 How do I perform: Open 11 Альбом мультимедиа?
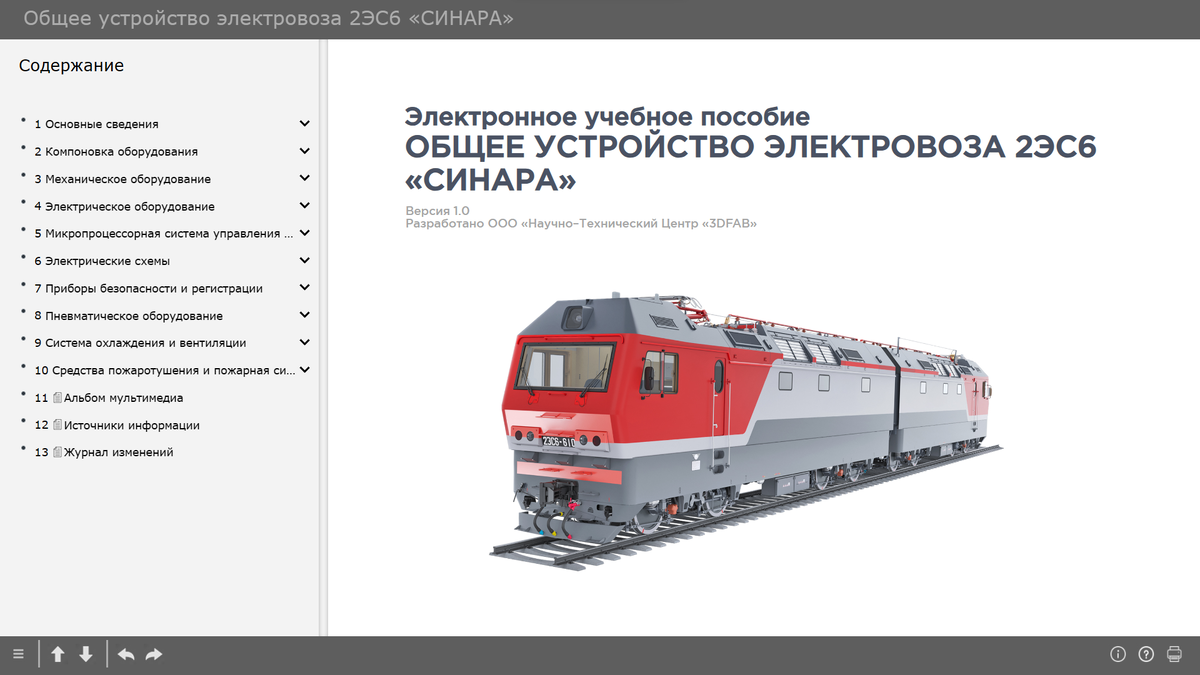pyautogui.click(x=109, y=398)
